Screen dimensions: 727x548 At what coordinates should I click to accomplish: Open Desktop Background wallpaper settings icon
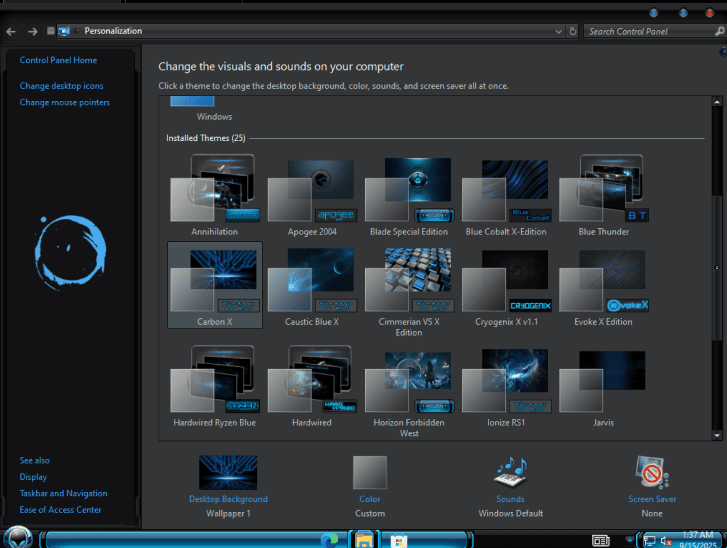click(x=228, y=473)
